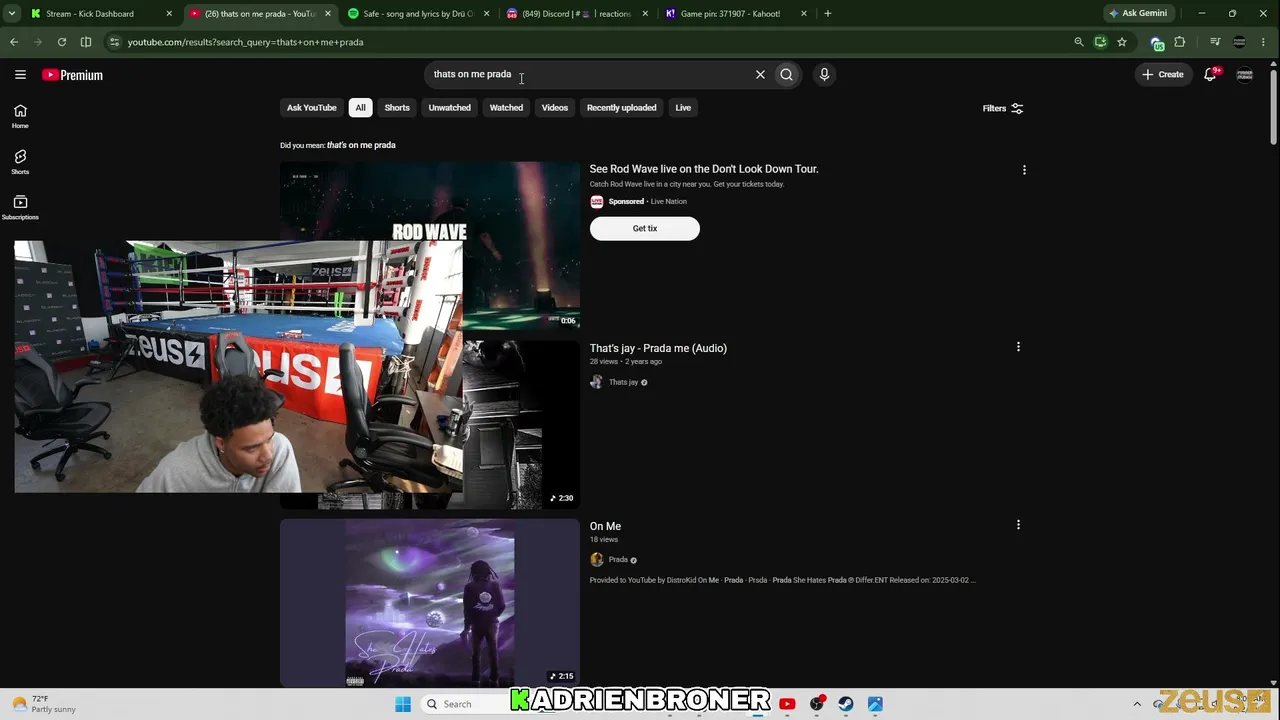This screenshot has height=720, width=1280.
Task: View site information in address bar
Action: pyautogui.click(x=114, y=42)
